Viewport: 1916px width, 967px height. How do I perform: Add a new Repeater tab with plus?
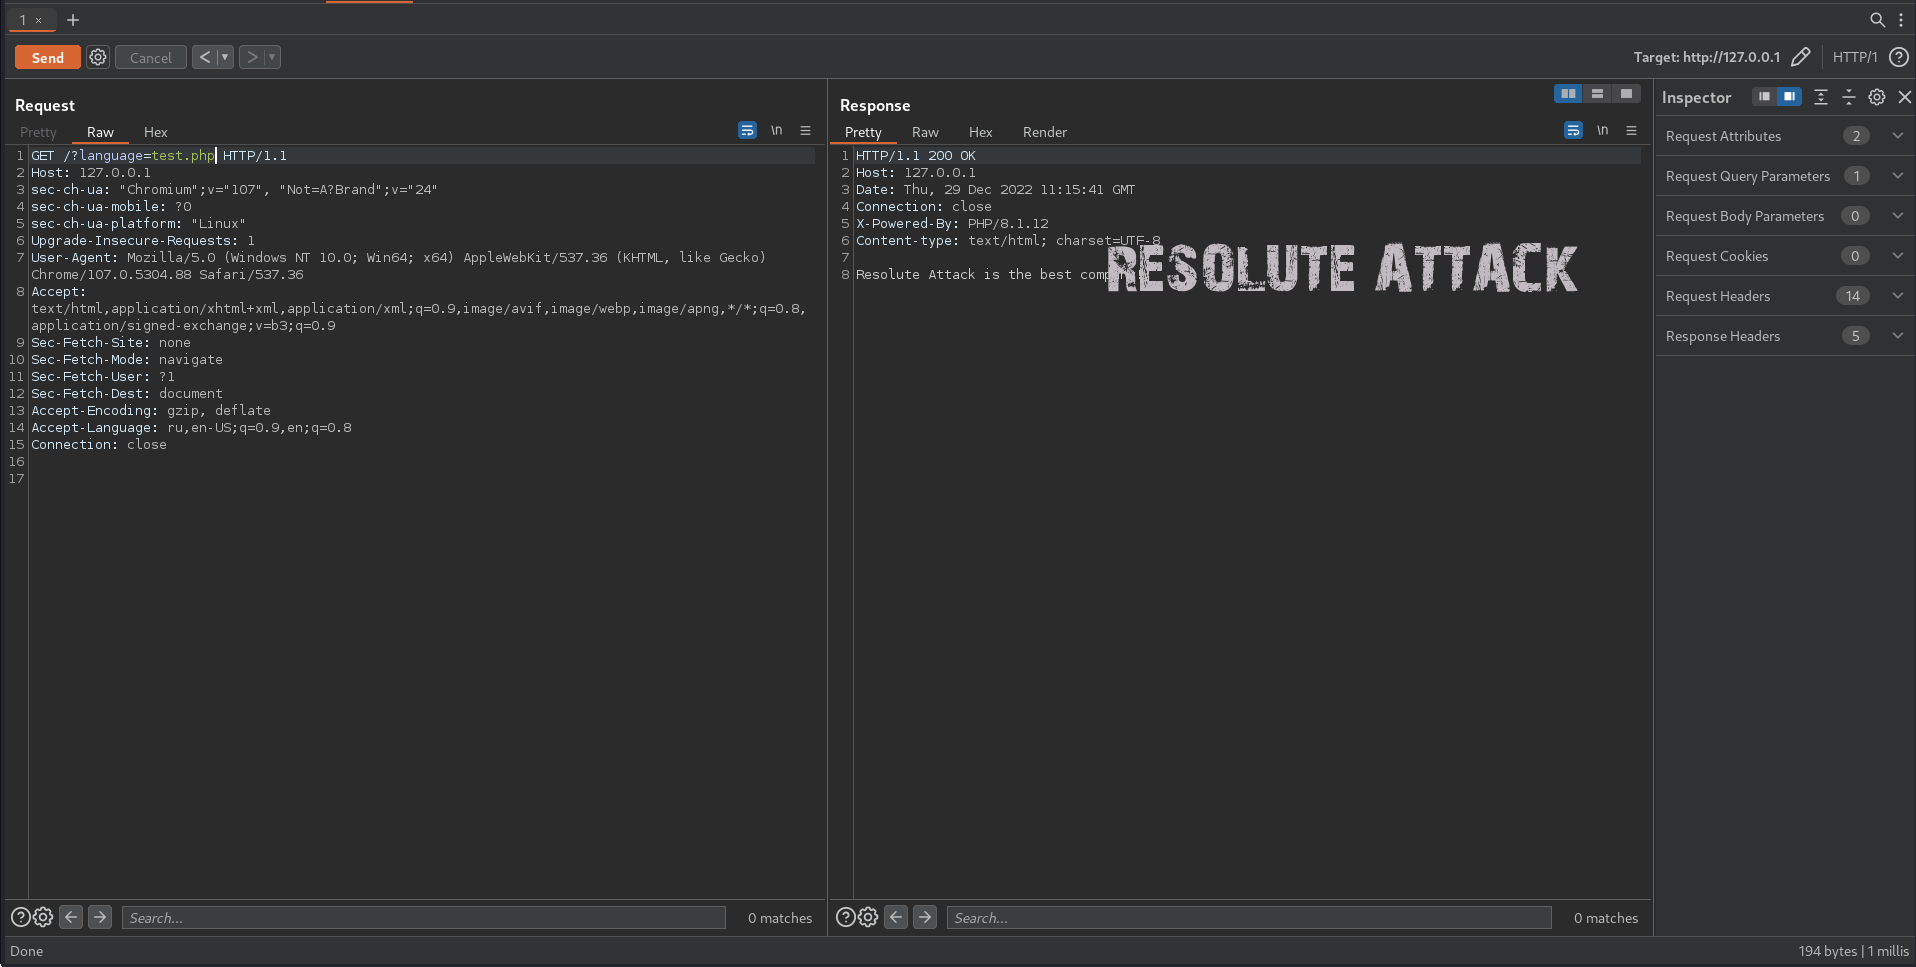[73, 20]
